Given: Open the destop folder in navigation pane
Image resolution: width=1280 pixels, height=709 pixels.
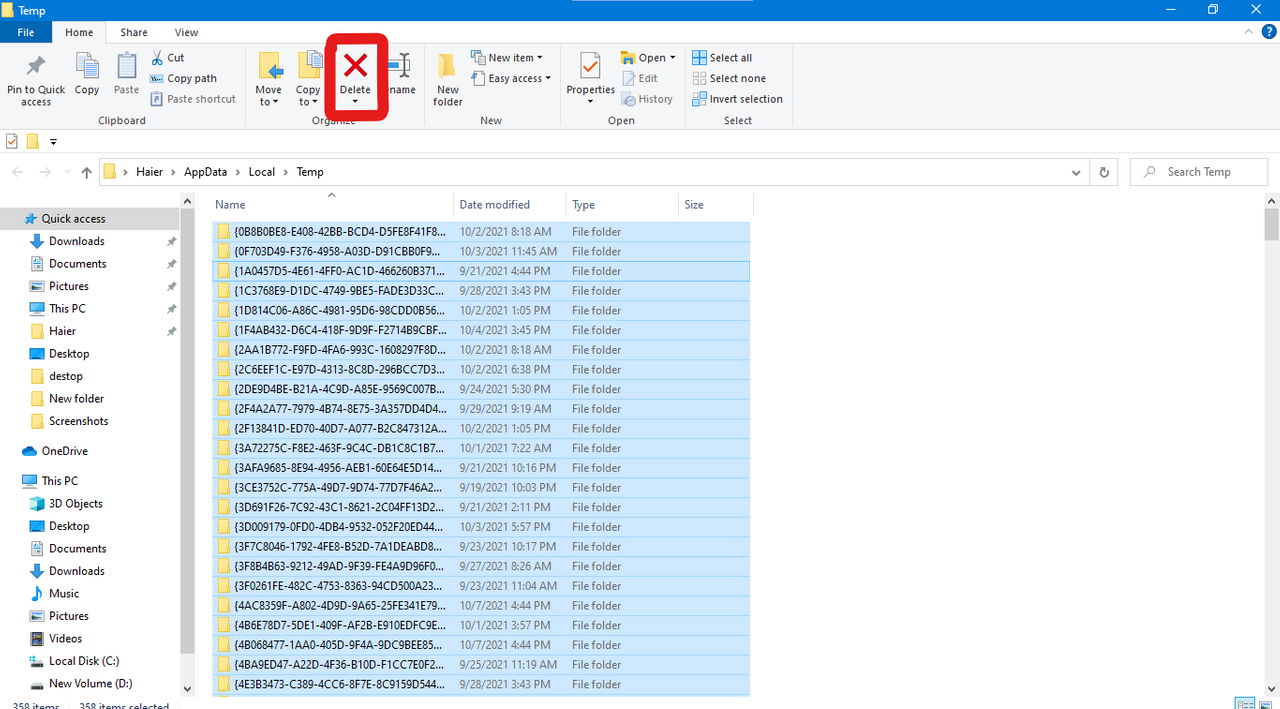Looking at the screenshot, I should [66, 376].
